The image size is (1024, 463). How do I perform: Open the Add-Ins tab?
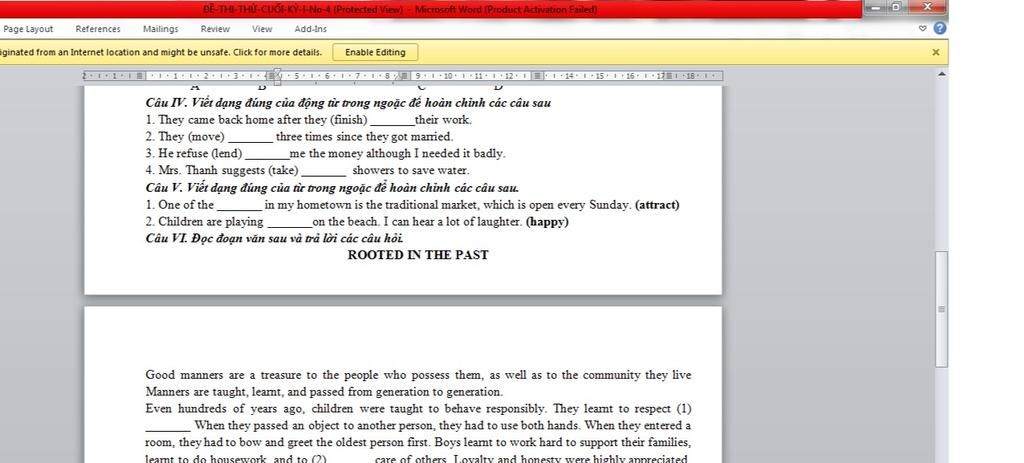pyautogui.click(x=310, y=29)
